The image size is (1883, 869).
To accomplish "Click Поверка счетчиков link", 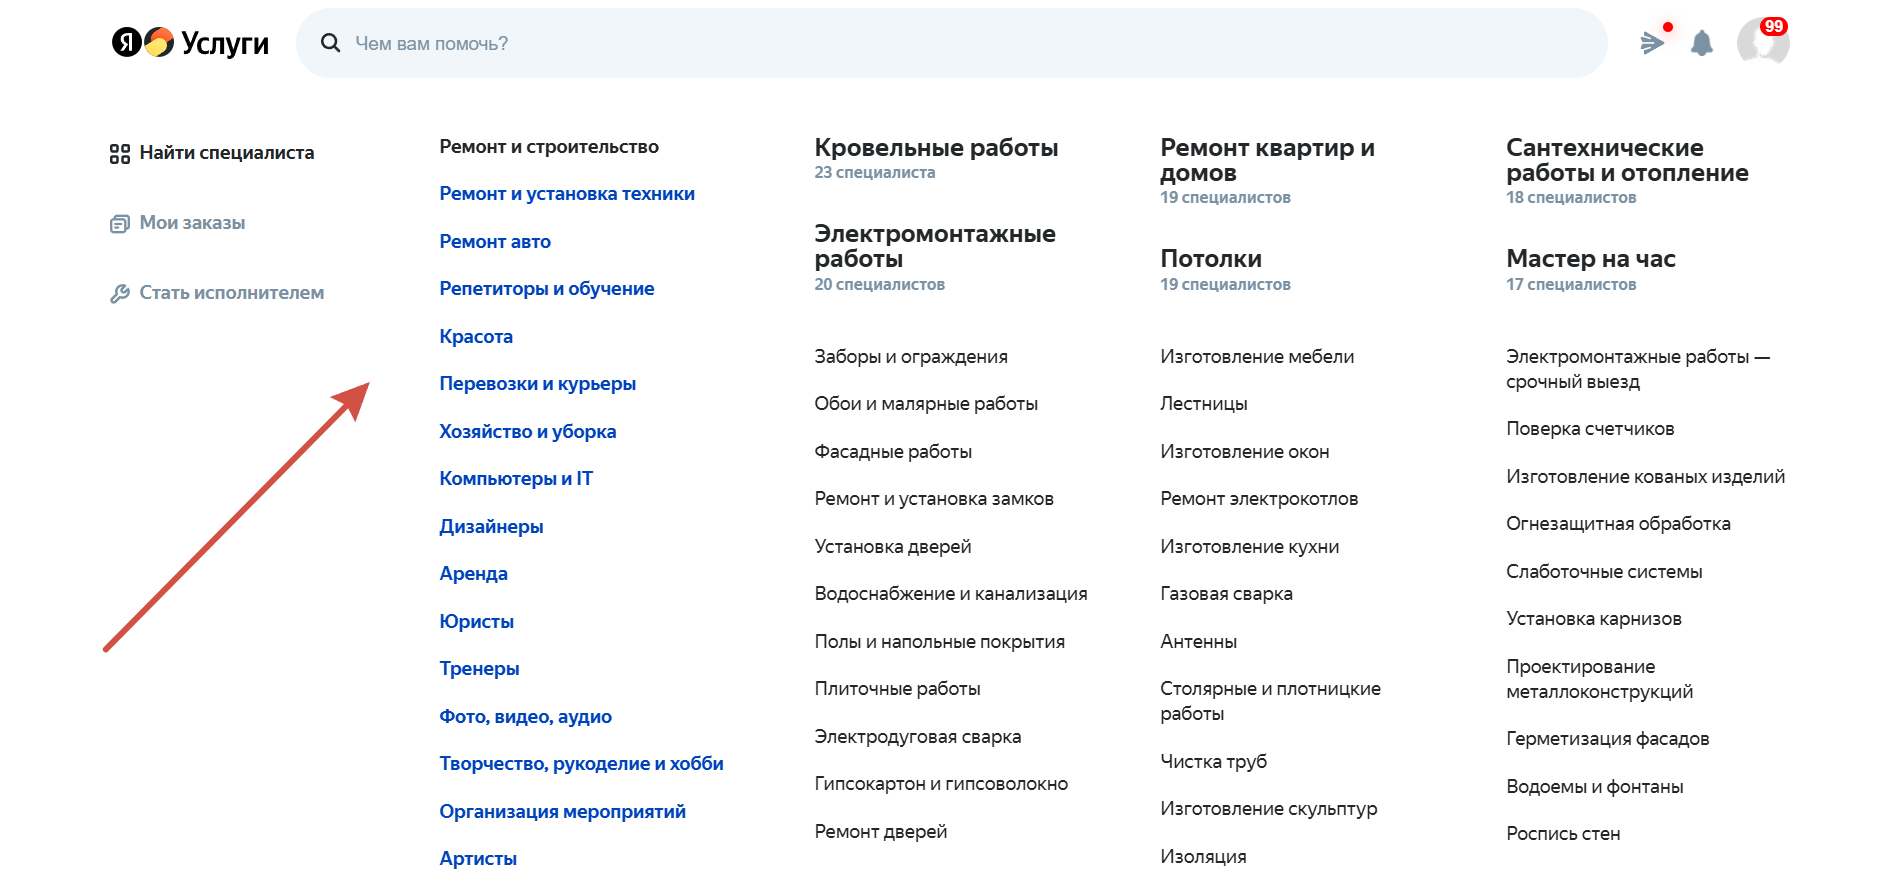I will click(x=1590, y=429).
